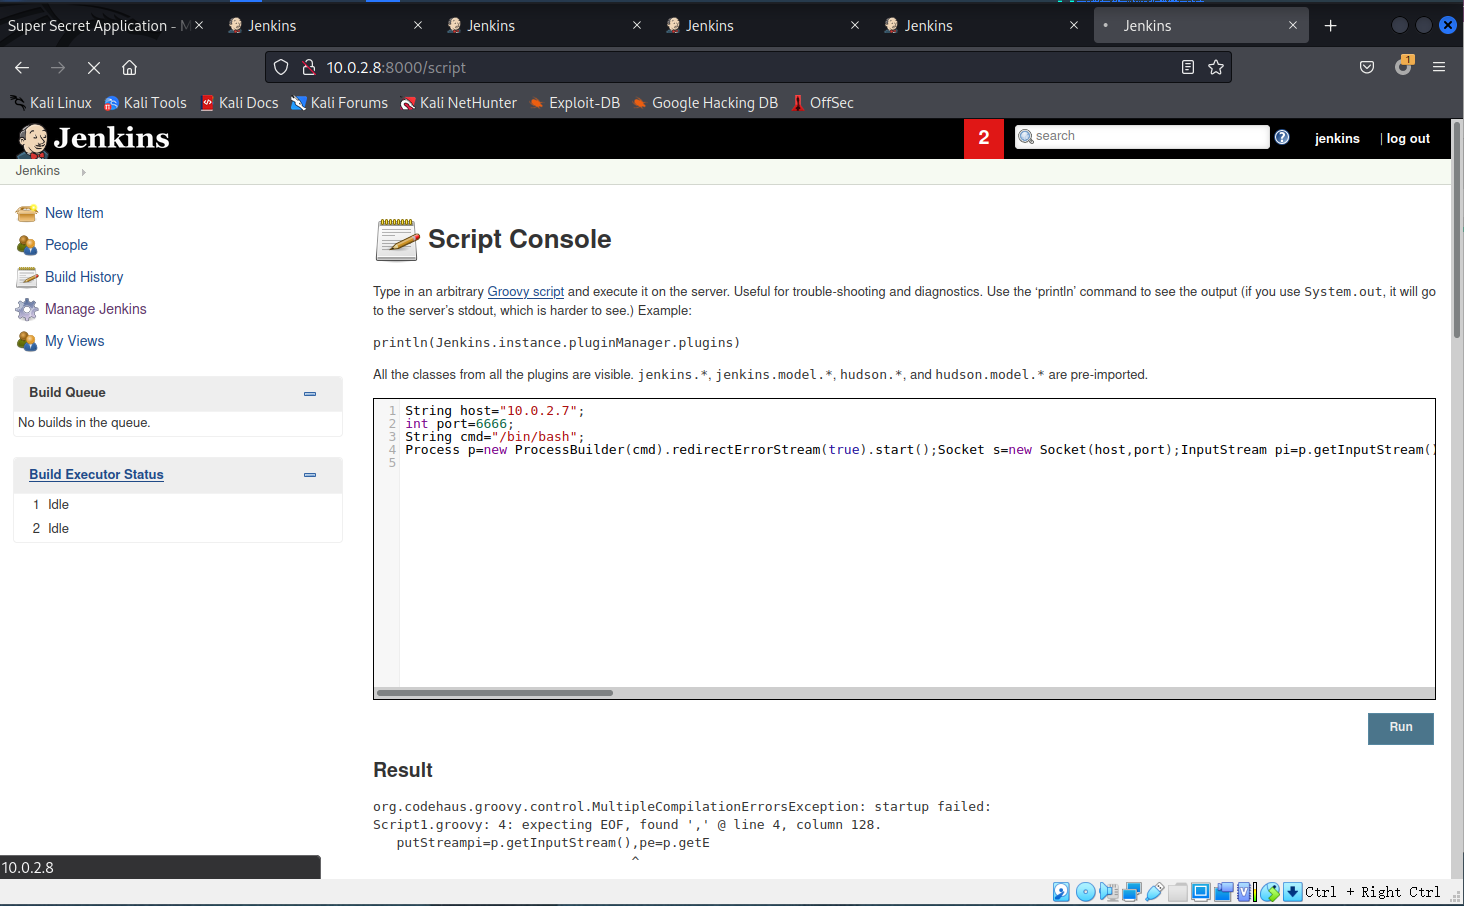Viewport: 1464px width, 906px height.
Task: Click the search help question mark icon
Action: [1282, 137]
